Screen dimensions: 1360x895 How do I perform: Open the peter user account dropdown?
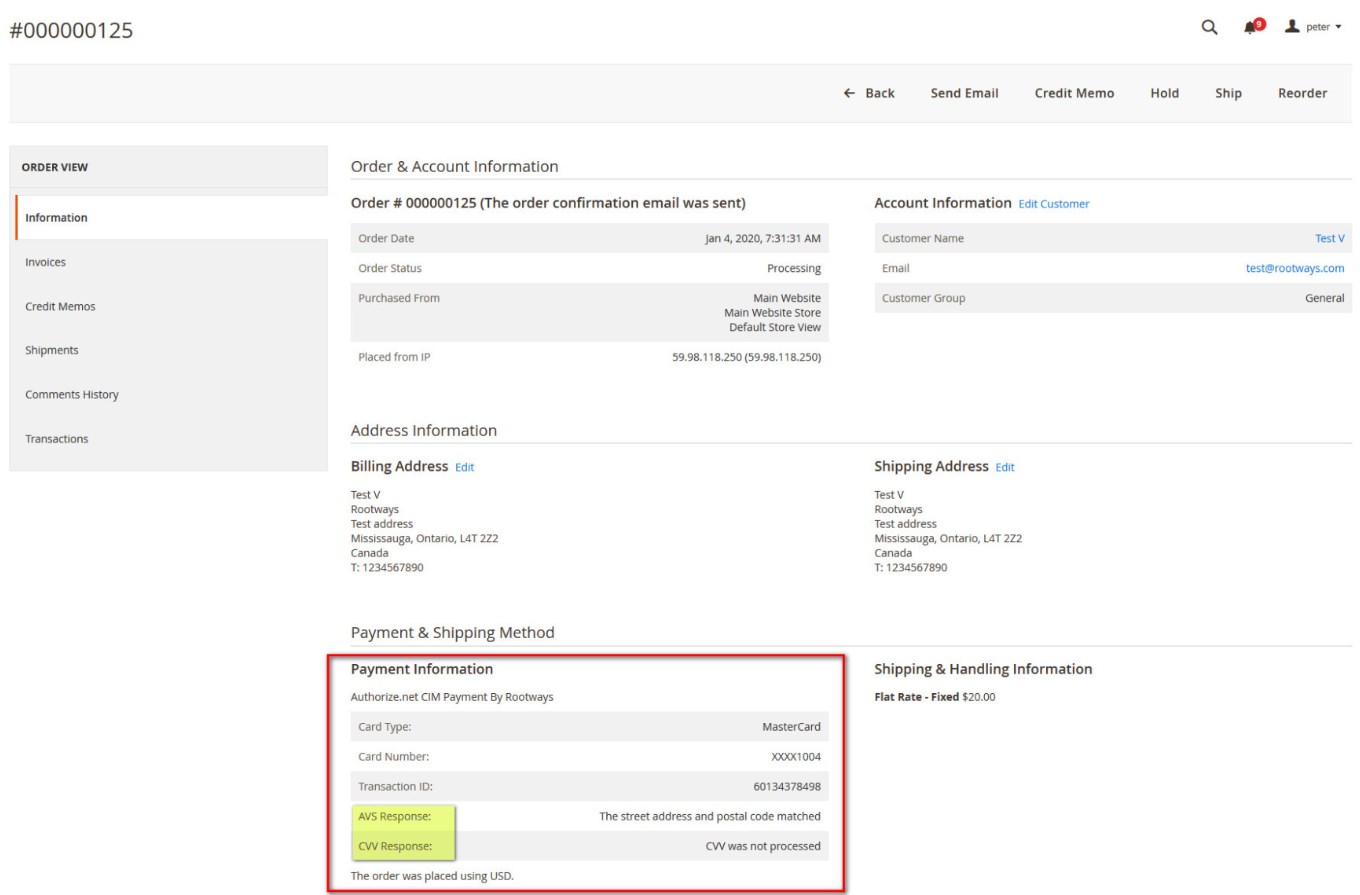1311,27
